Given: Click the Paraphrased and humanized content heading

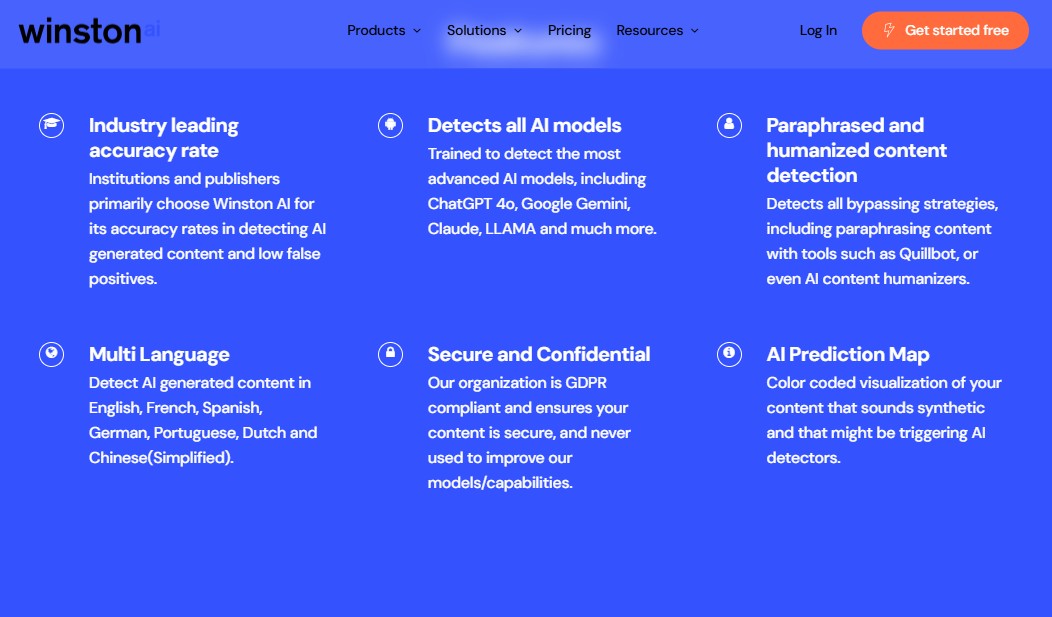Looking at the screenshot, I should coord(856,150).
